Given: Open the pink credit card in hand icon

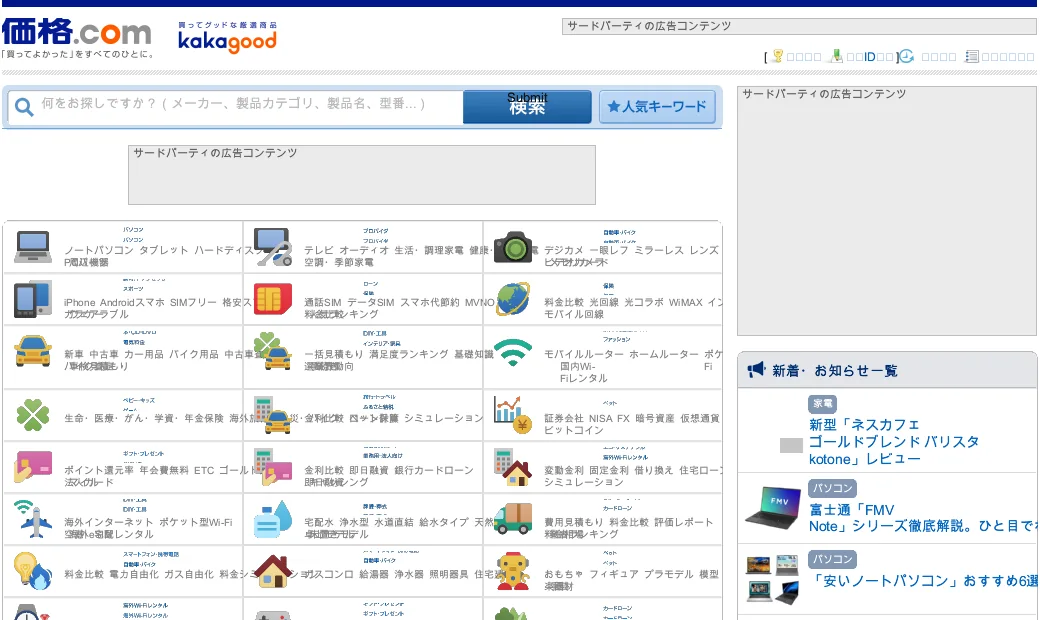Looking at the screenshot, I should (x=32, y=467).
